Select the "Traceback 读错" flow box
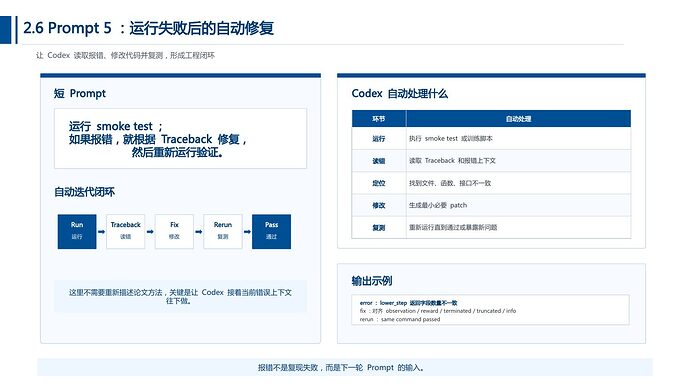 (x=125, y=231)
